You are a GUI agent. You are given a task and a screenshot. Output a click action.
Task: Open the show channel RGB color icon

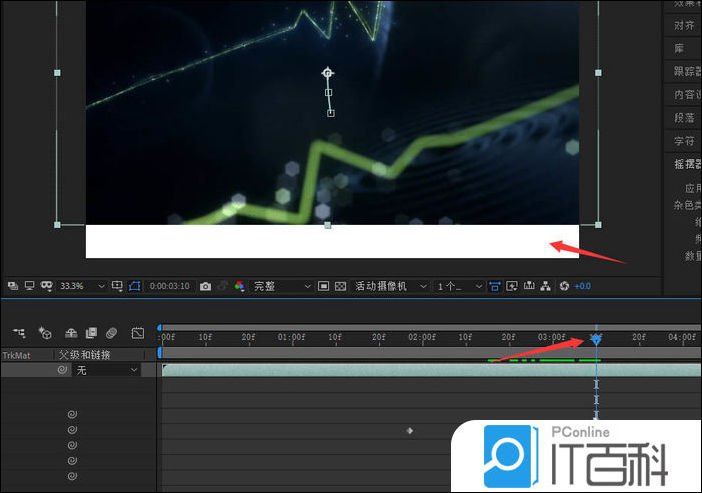click(240, 286)
